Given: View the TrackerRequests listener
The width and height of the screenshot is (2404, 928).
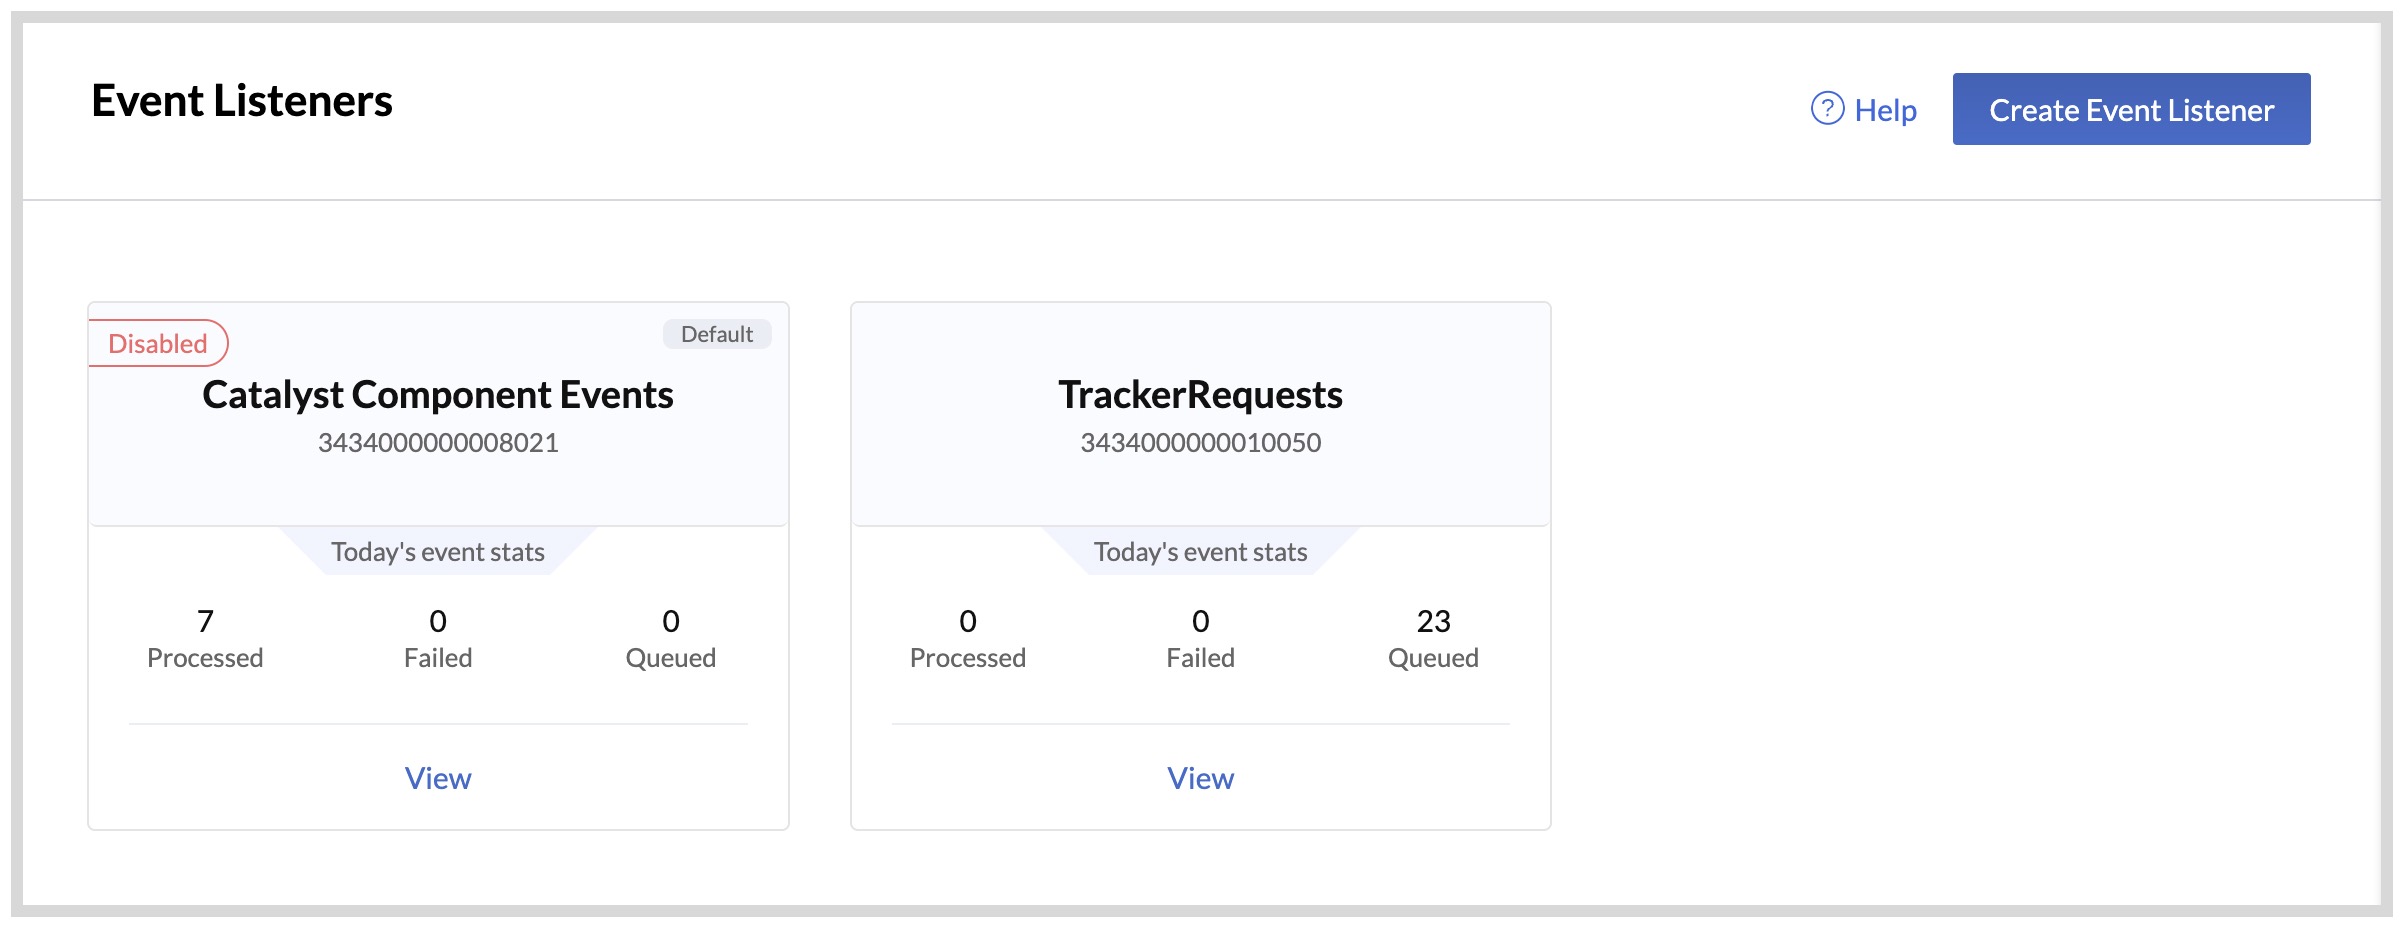Looking at the screenshot, I should 1200,778.
